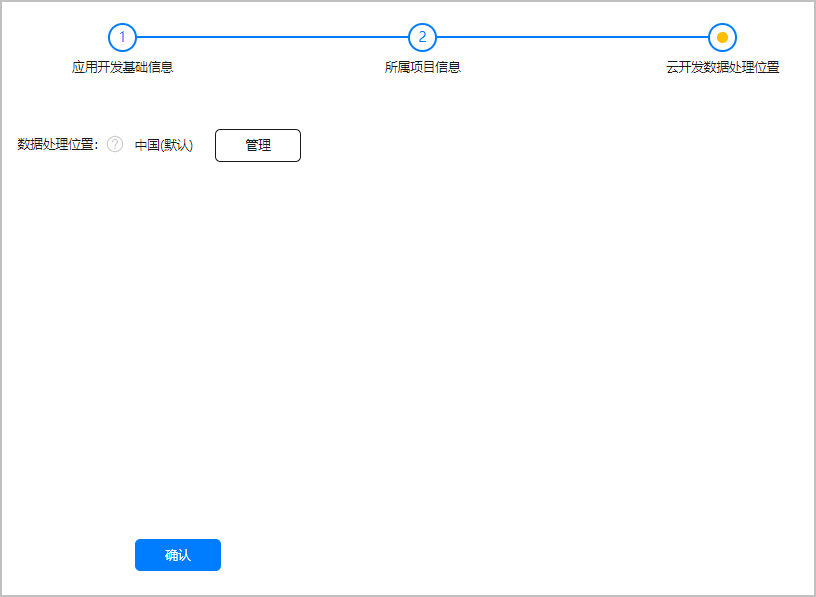Select the numeral 1 in the stepper
816x597 pixels.
point(122,37)
